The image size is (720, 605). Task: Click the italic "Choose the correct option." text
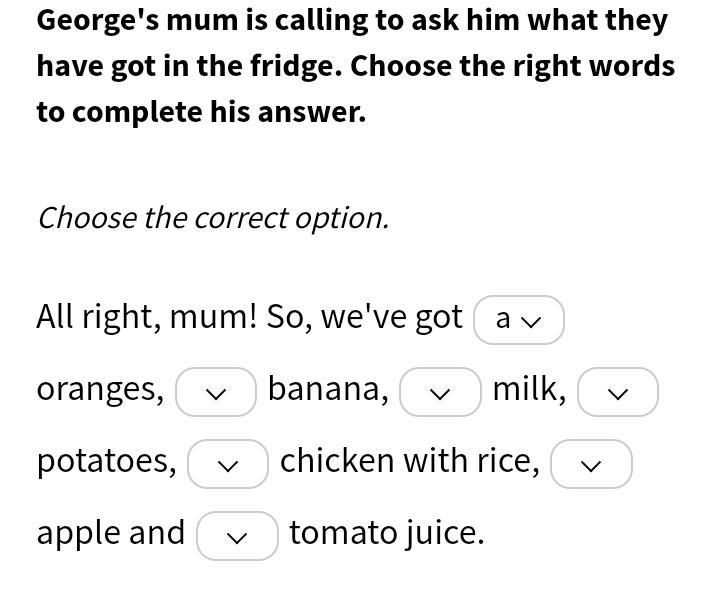[214, 218]
